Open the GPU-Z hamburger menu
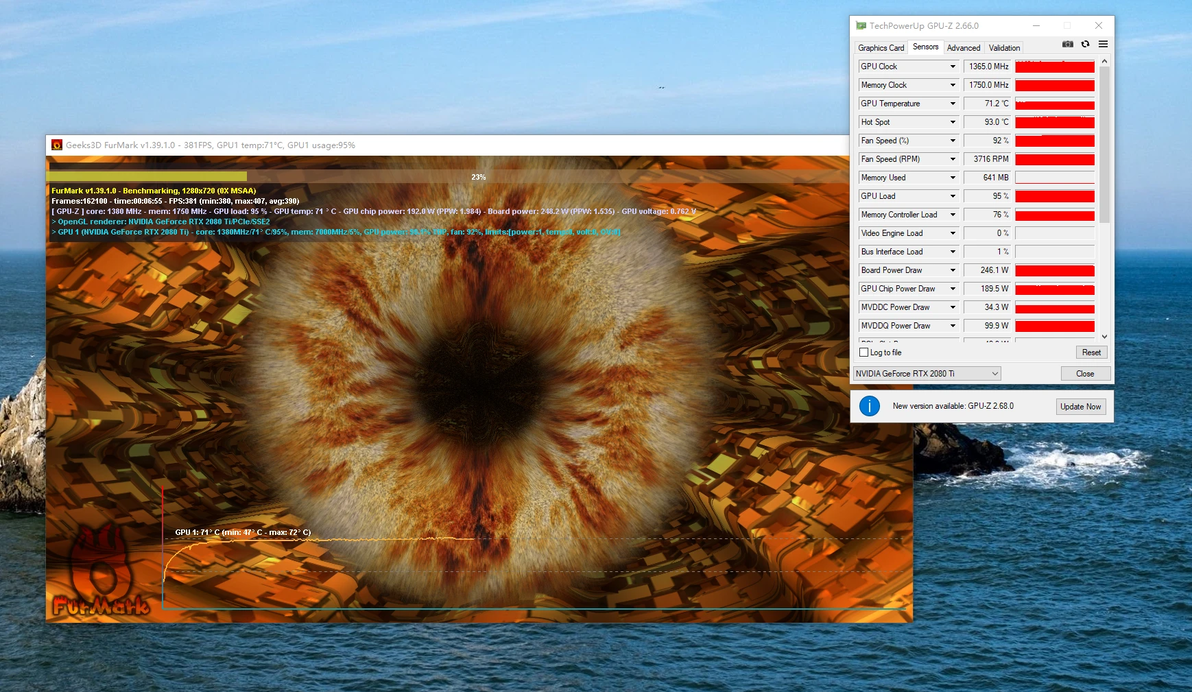 point(1103,44)
